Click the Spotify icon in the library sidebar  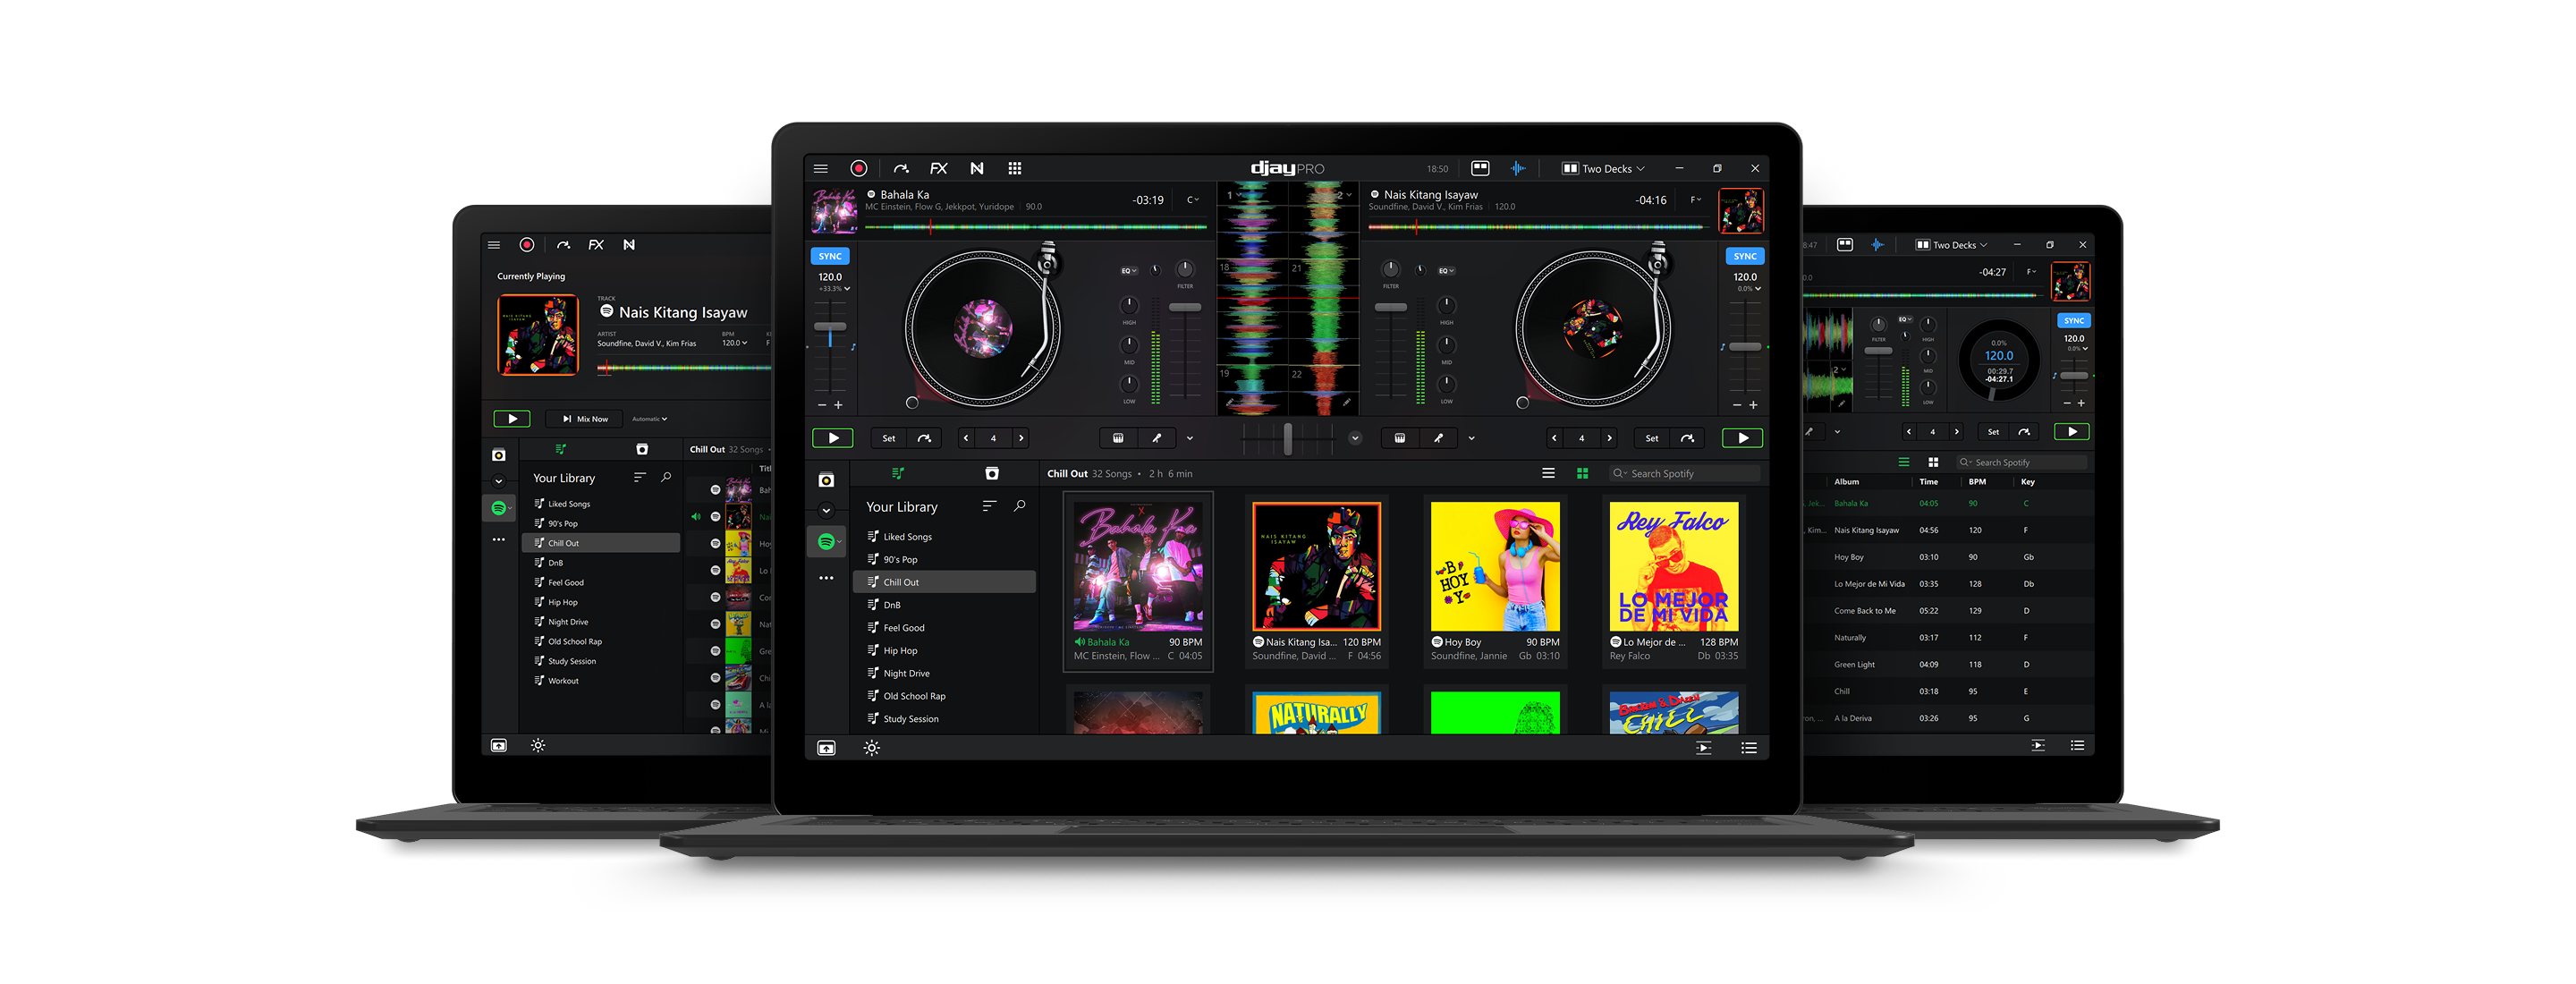point(826,541)
